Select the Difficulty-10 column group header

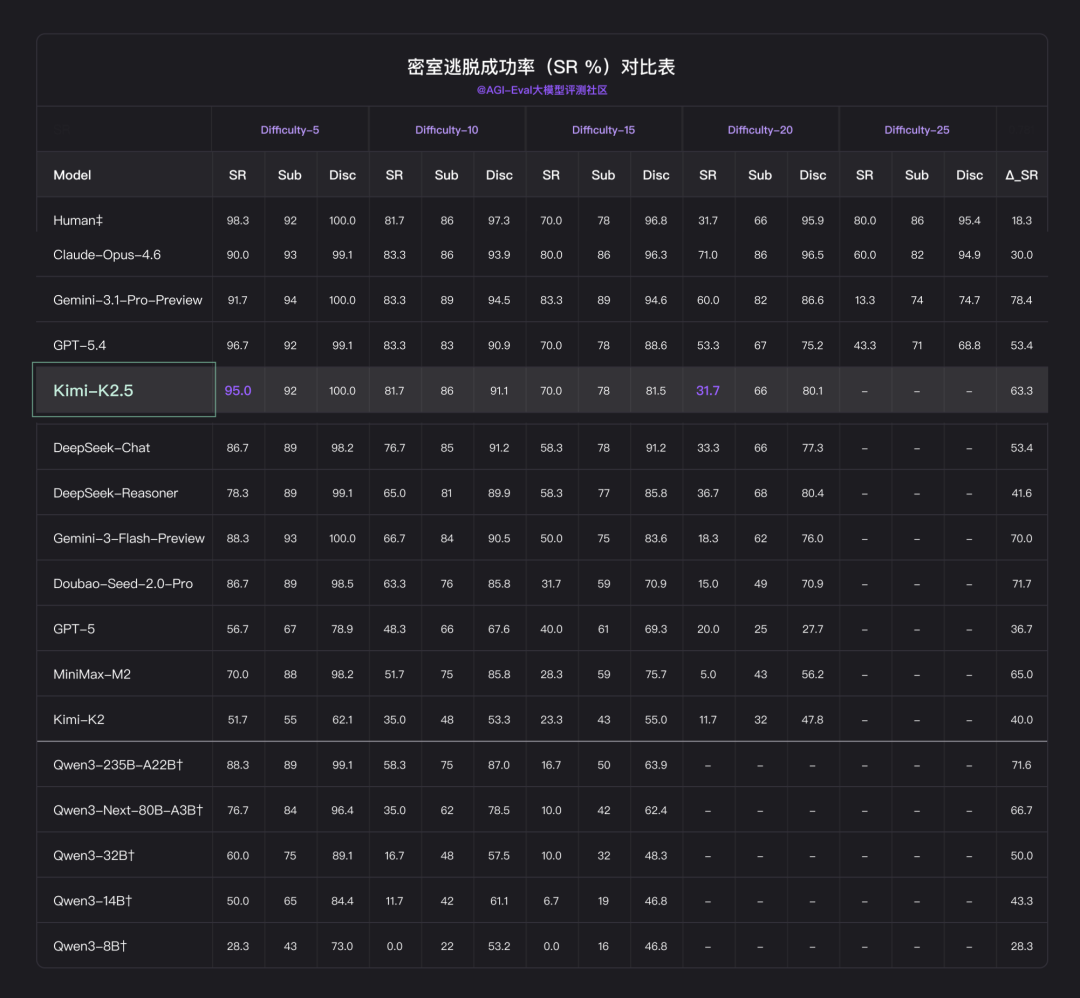(x=446, y=130)
